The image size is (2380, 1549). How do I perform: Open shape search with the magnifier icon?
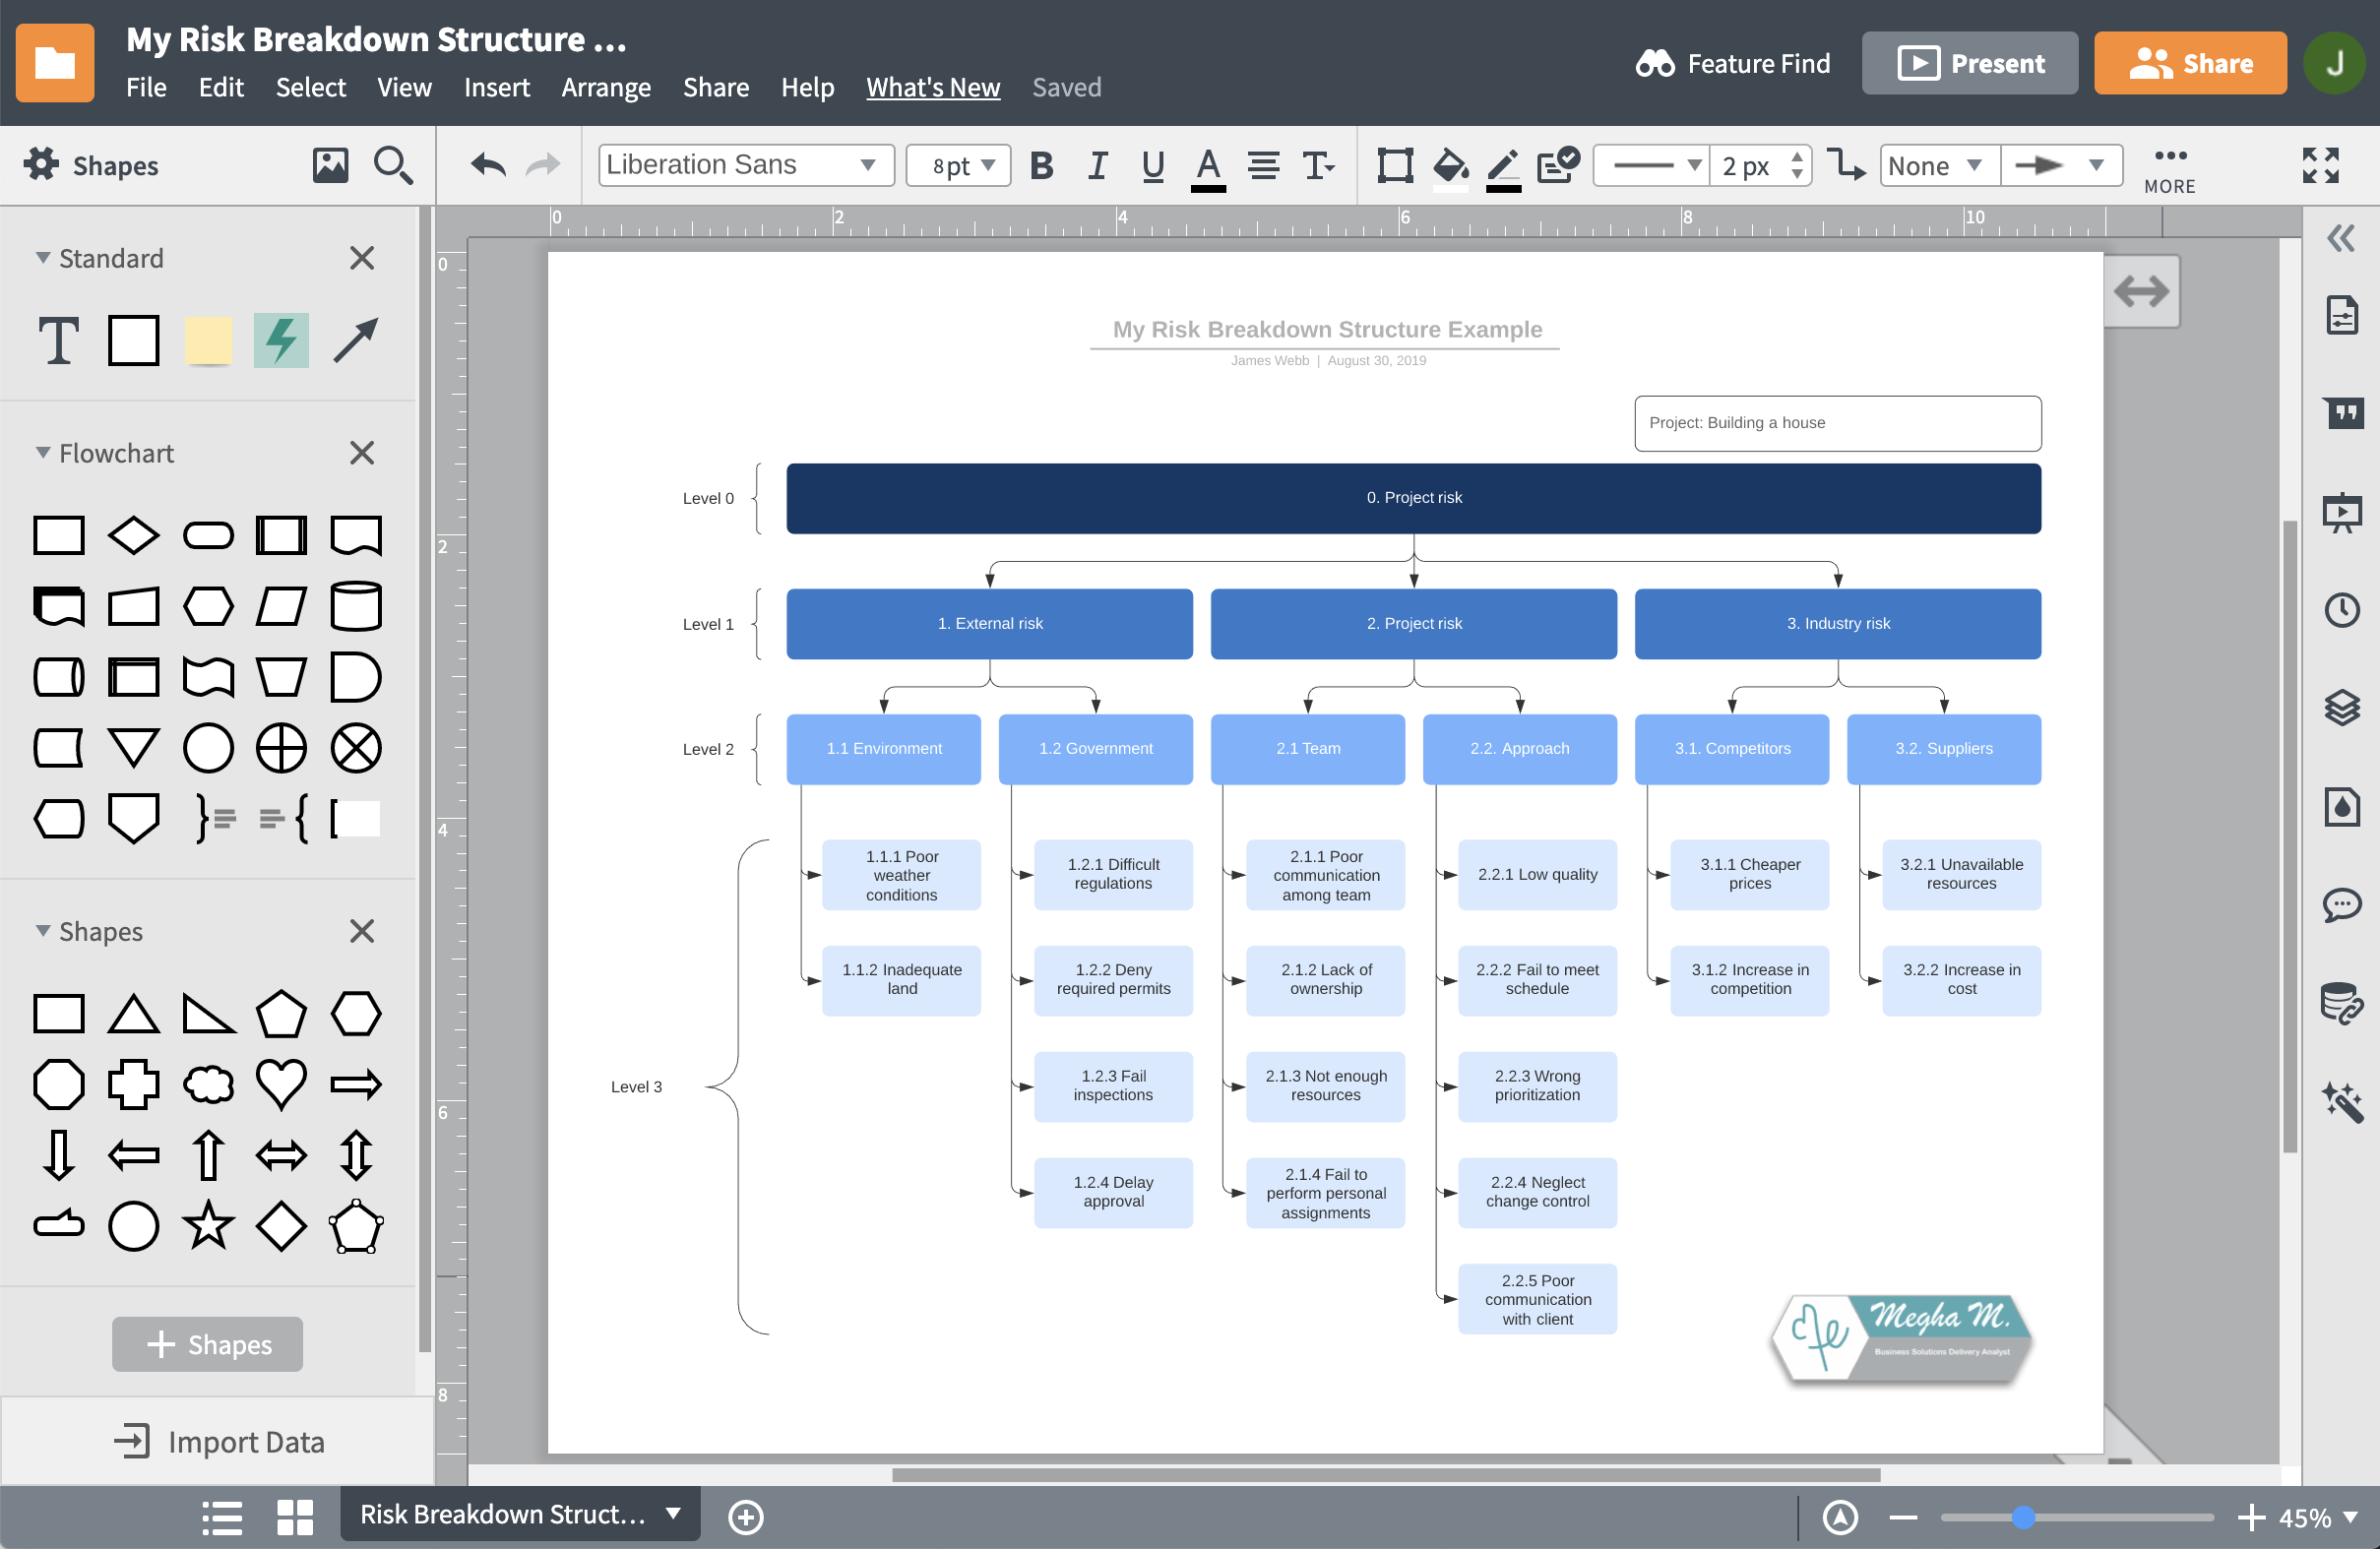[393, 166]
